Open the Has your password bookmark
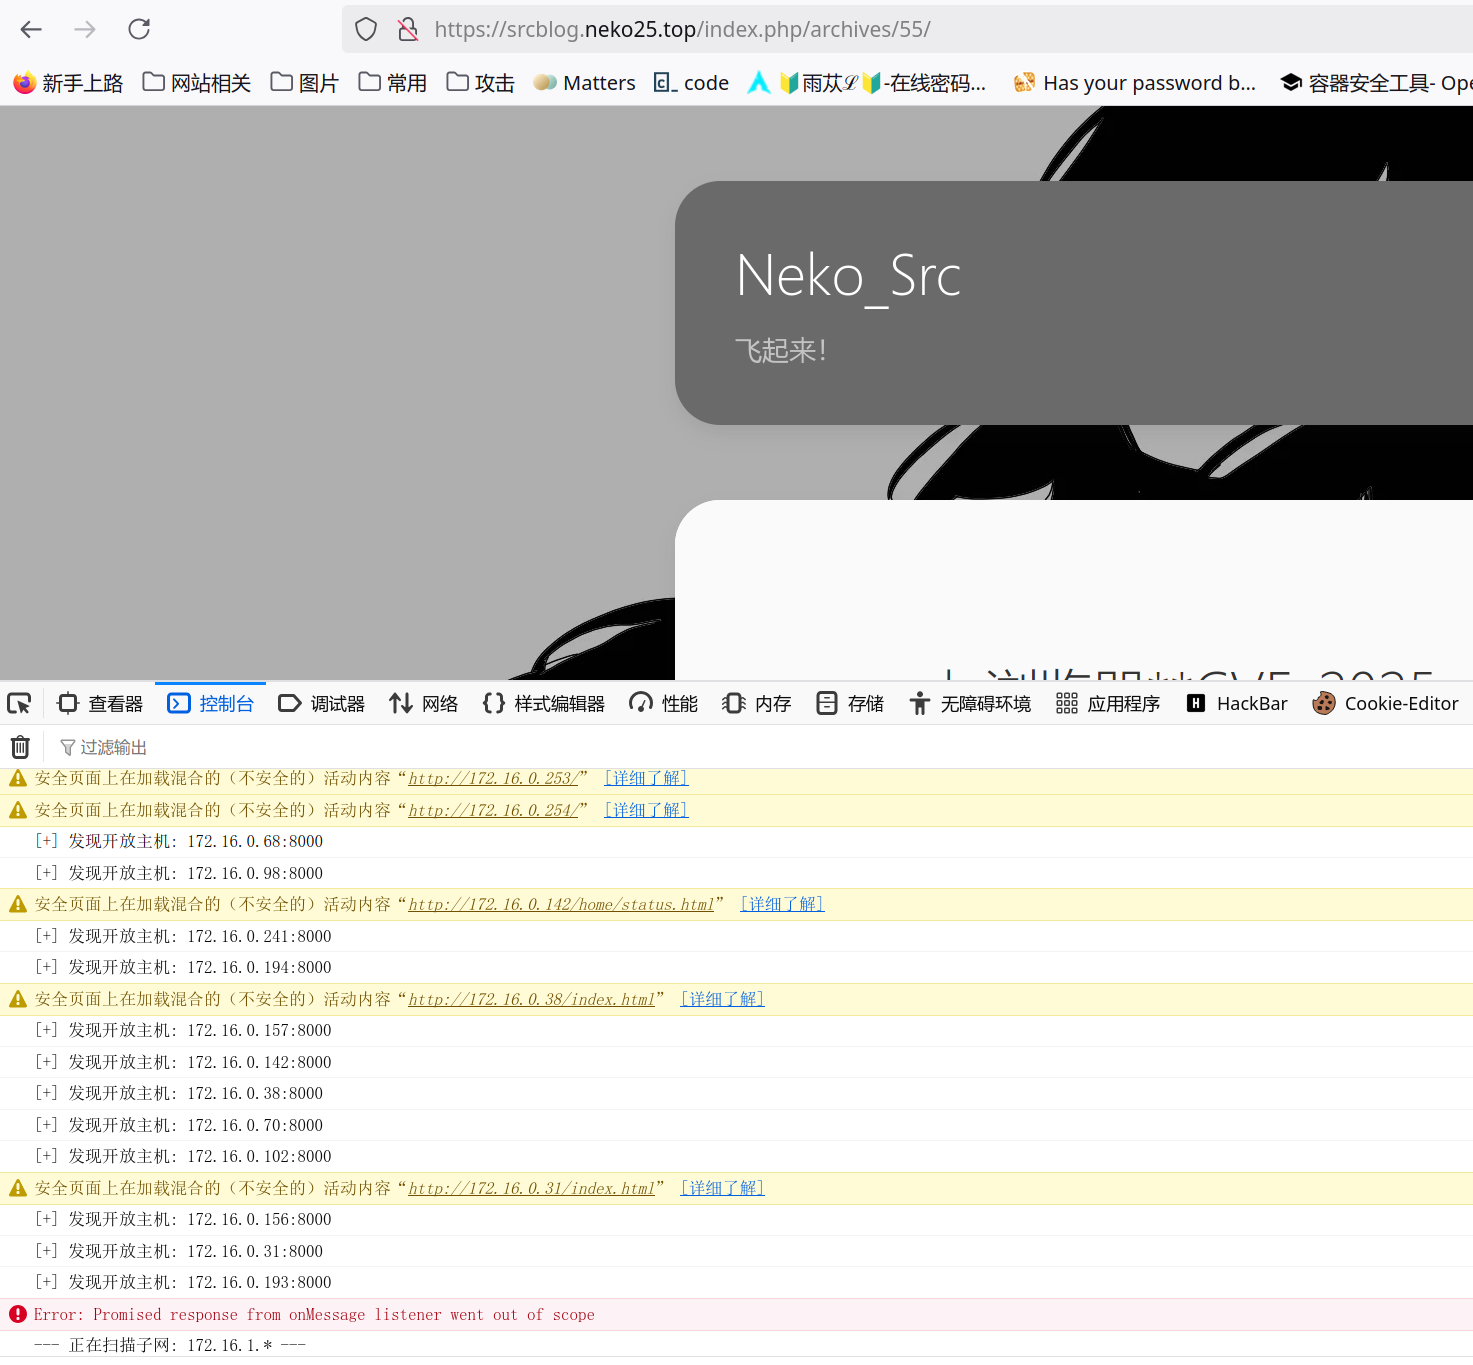The image size is (1473, 1365). coord(1135,83)
